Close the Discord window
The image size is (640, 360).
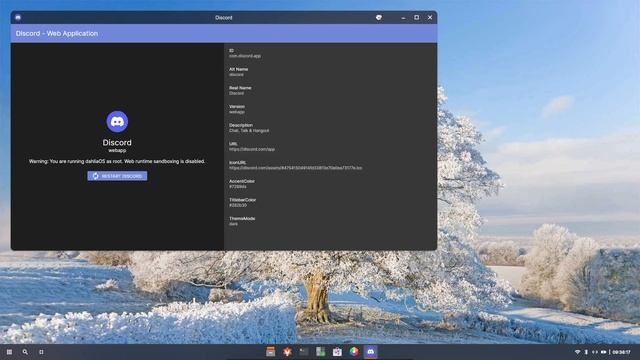pyautogui.click(x=430, y=18)
